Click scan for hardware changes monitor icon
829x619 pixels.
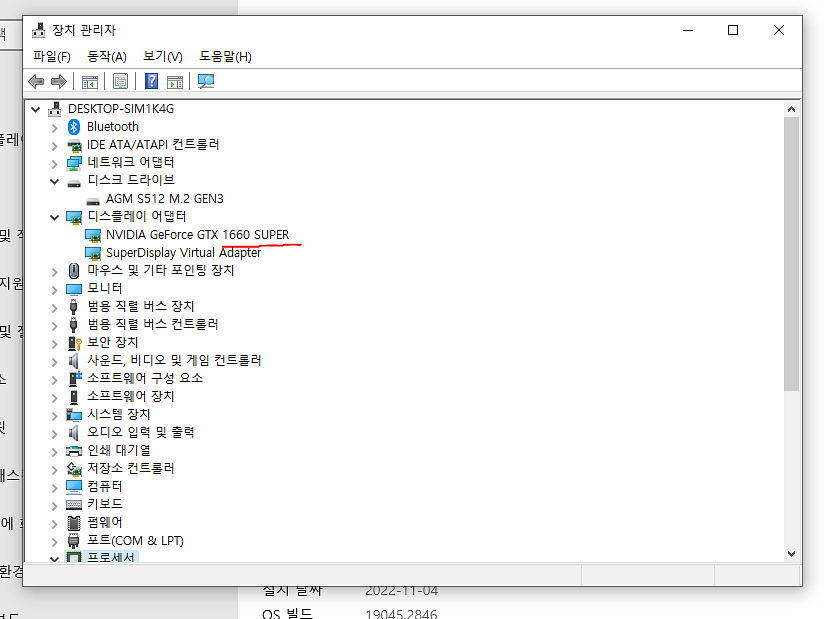pyautogui.click(x=206, y=81)
